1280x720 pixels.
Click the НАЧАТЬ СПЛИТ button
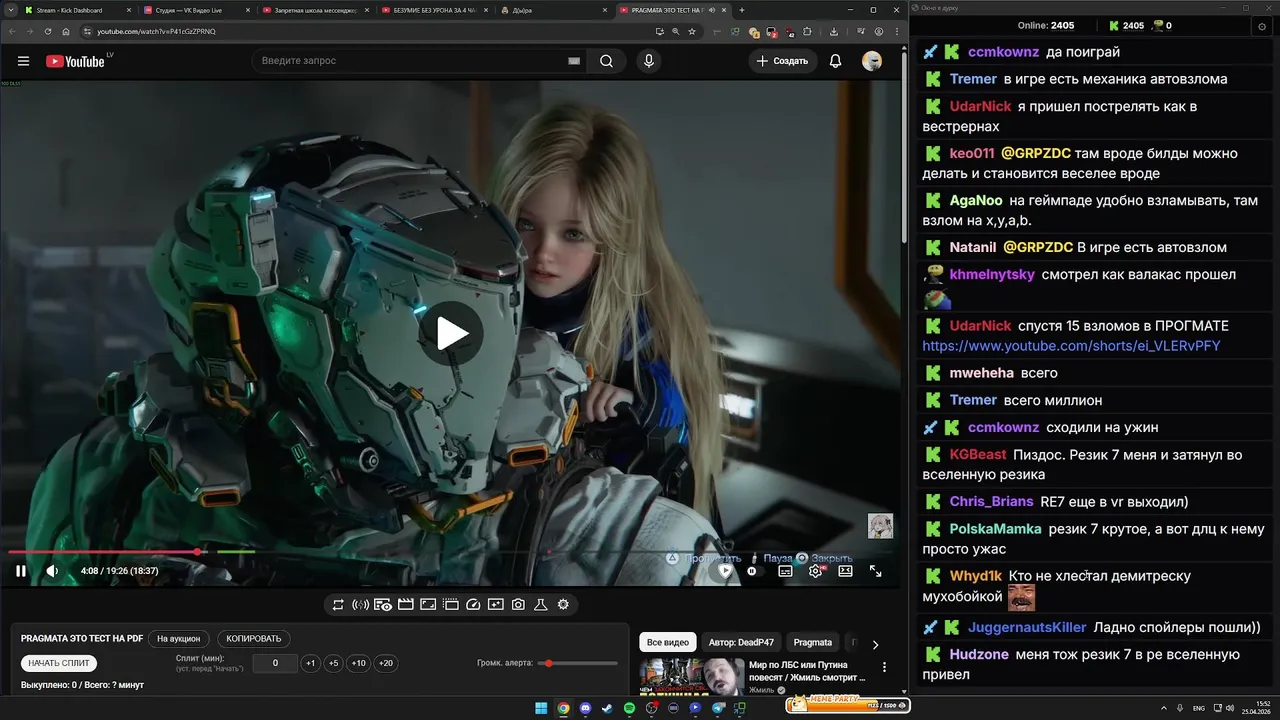pos(59,663)
